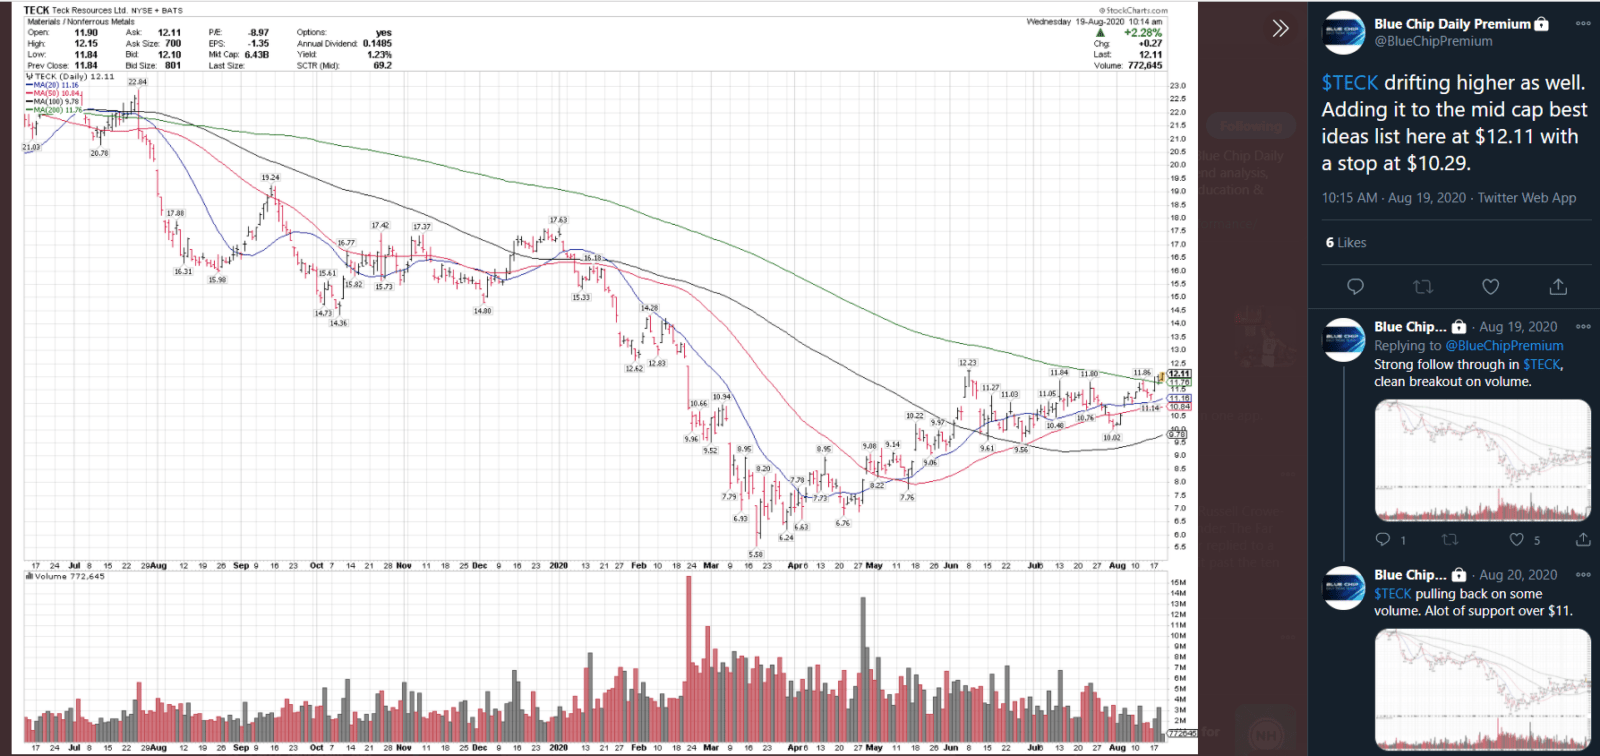
Task: Click 'Blue Chip...' name on Aug 19 reply
Action: pyautogui.click(x=1410, y=326)
